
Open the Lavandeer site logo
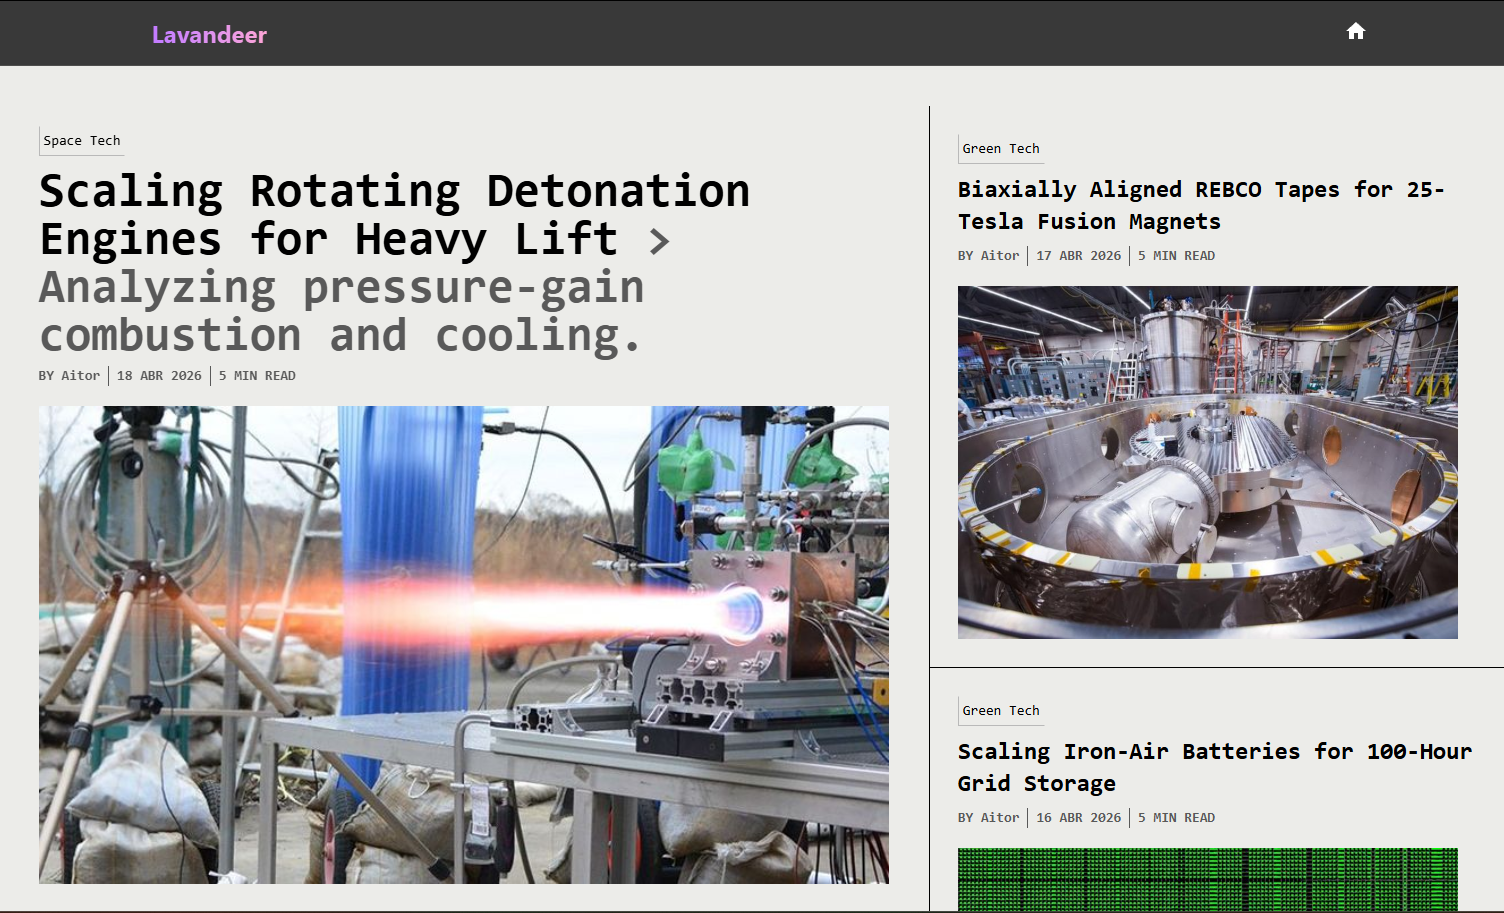(209, 35)
